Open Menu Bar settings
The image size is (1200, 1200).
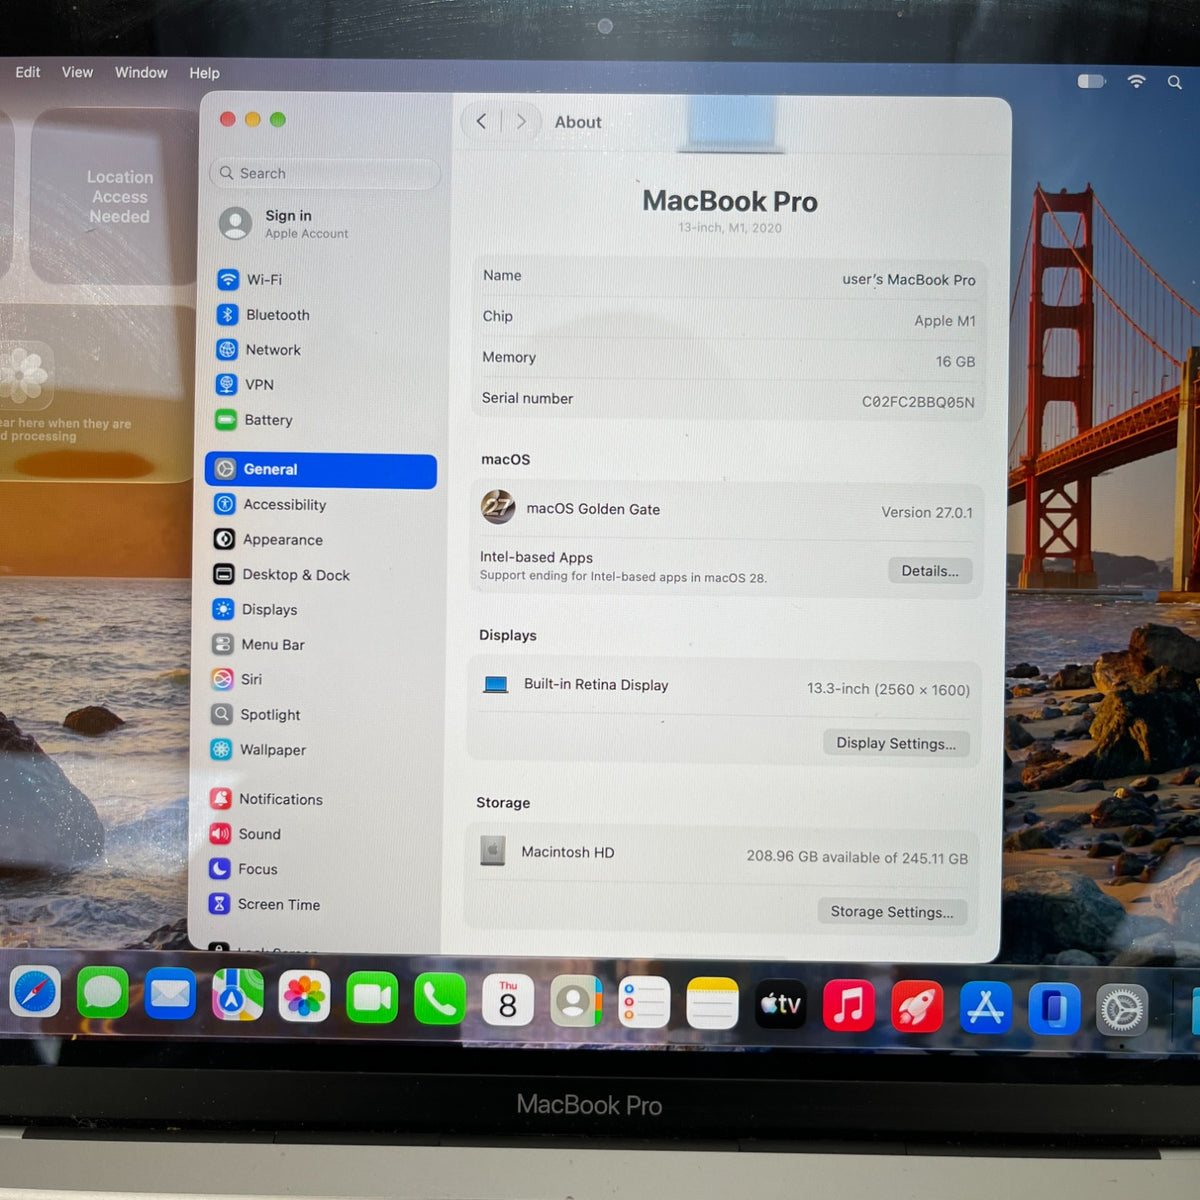pyautogui.click(x=319, y=645)
